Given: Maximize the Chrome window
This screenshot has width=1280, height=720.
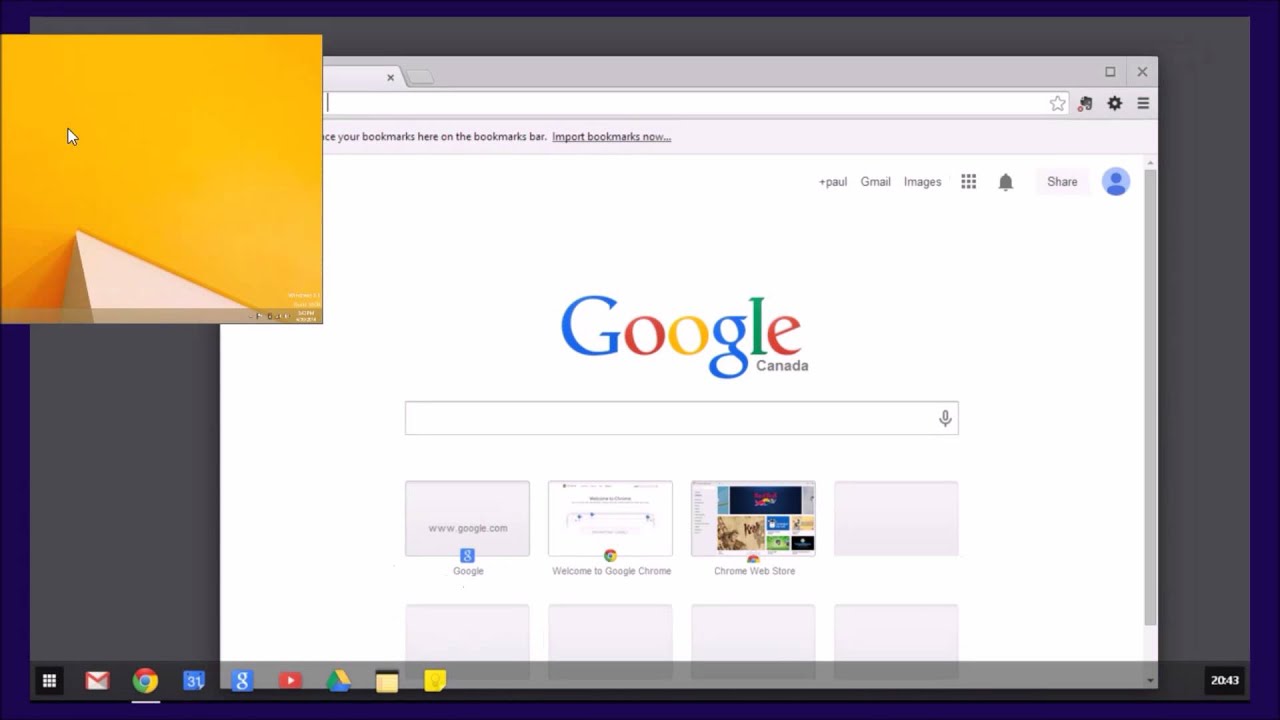Looking at the screenshot, I should point(1110,72).
